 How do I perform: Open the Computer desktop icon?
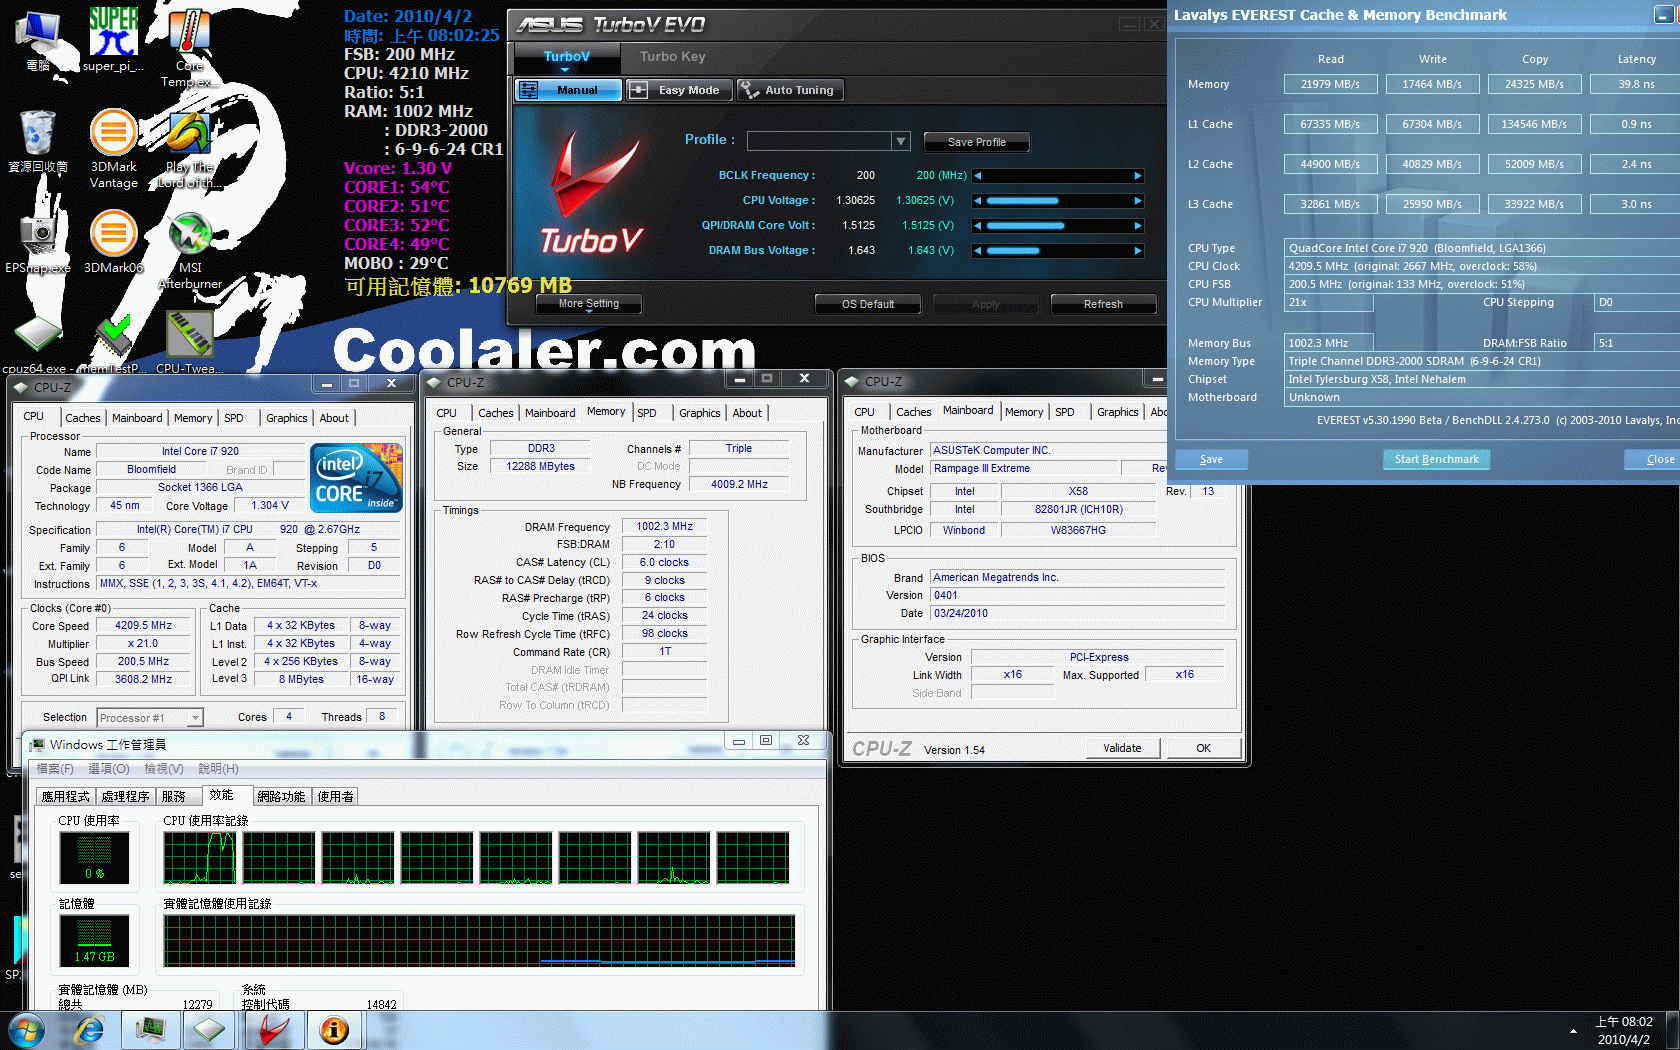(x=38, y=40)
